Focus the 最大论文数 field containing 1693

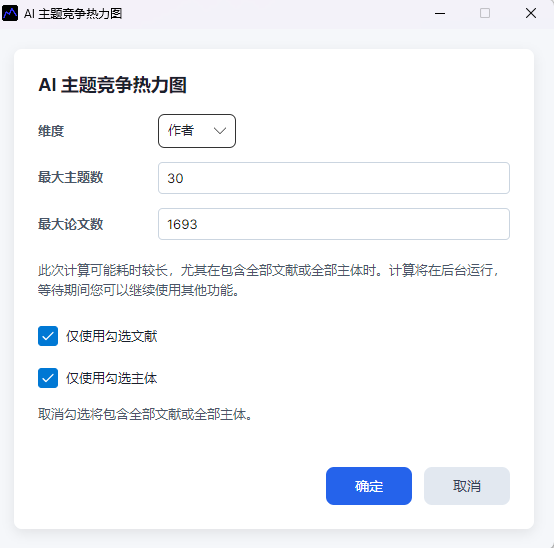[334, 224]
